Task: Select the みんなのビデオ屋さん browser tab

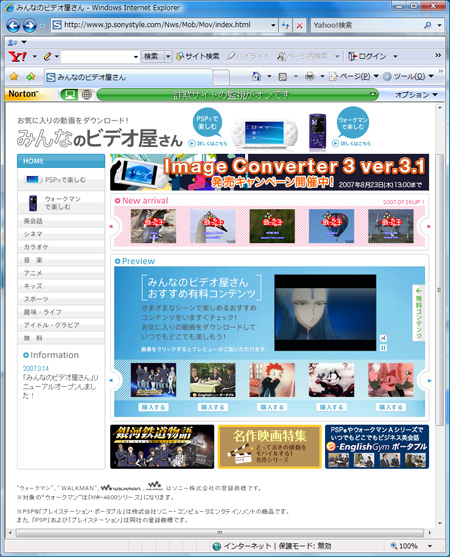Action: click(x=129, y=77)
